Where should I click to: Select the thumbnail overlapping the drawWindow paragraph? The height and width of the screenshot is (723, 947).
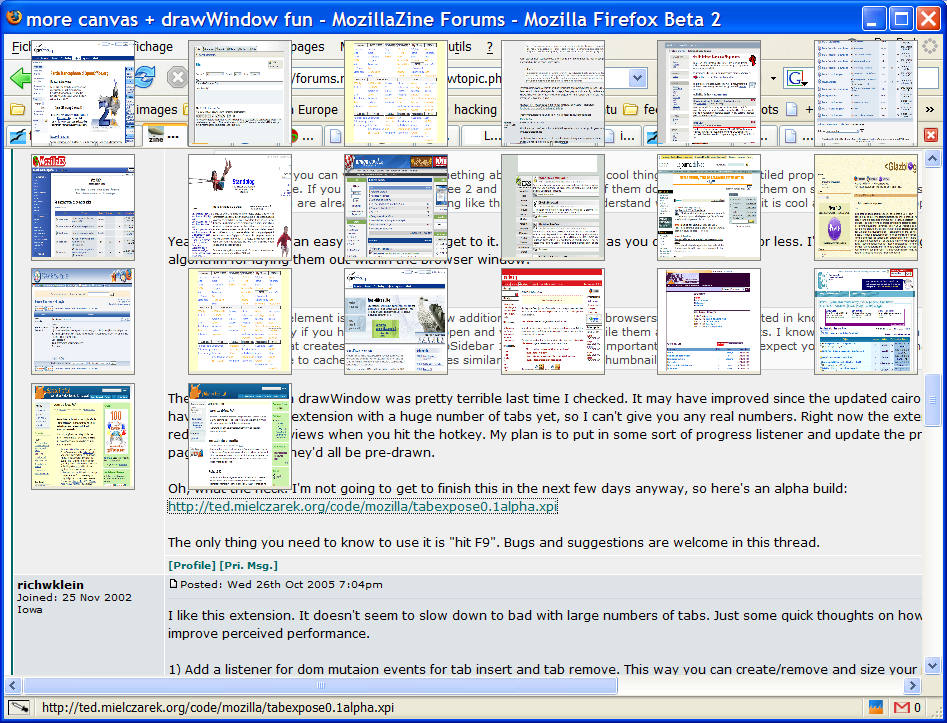pos(240,436)
